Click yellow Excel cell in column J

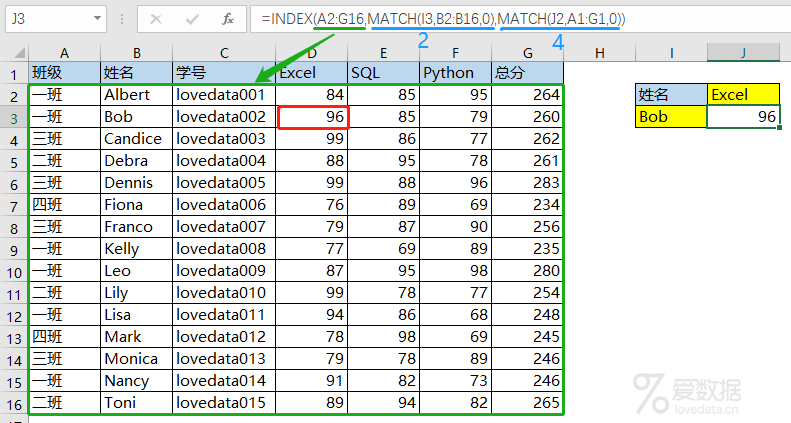(x=744, y=95)
